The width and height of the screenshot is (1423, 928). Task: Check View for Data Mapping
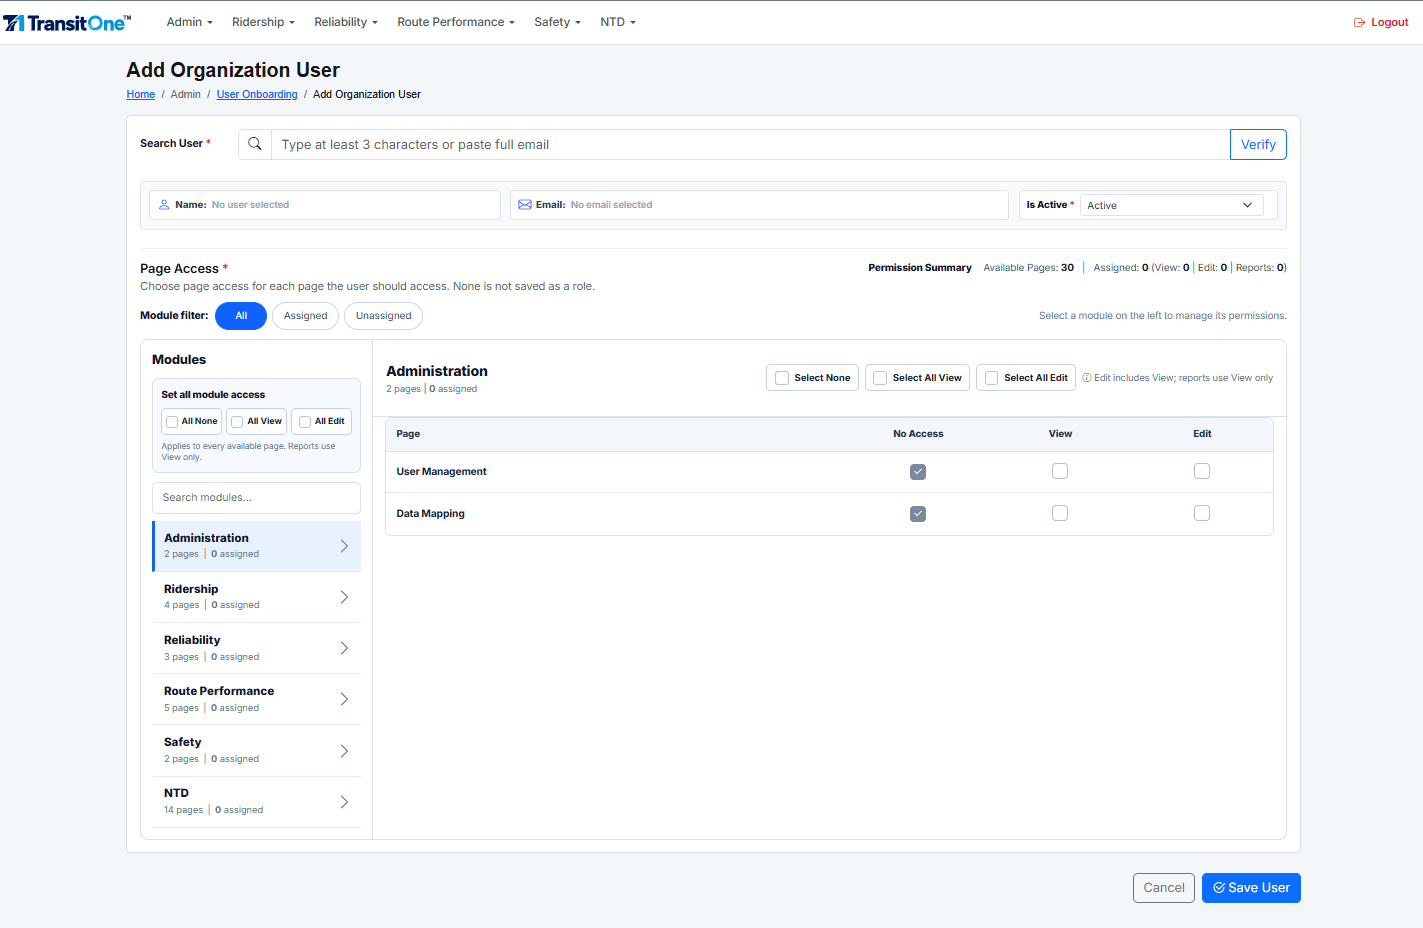tap(1060, 513)
